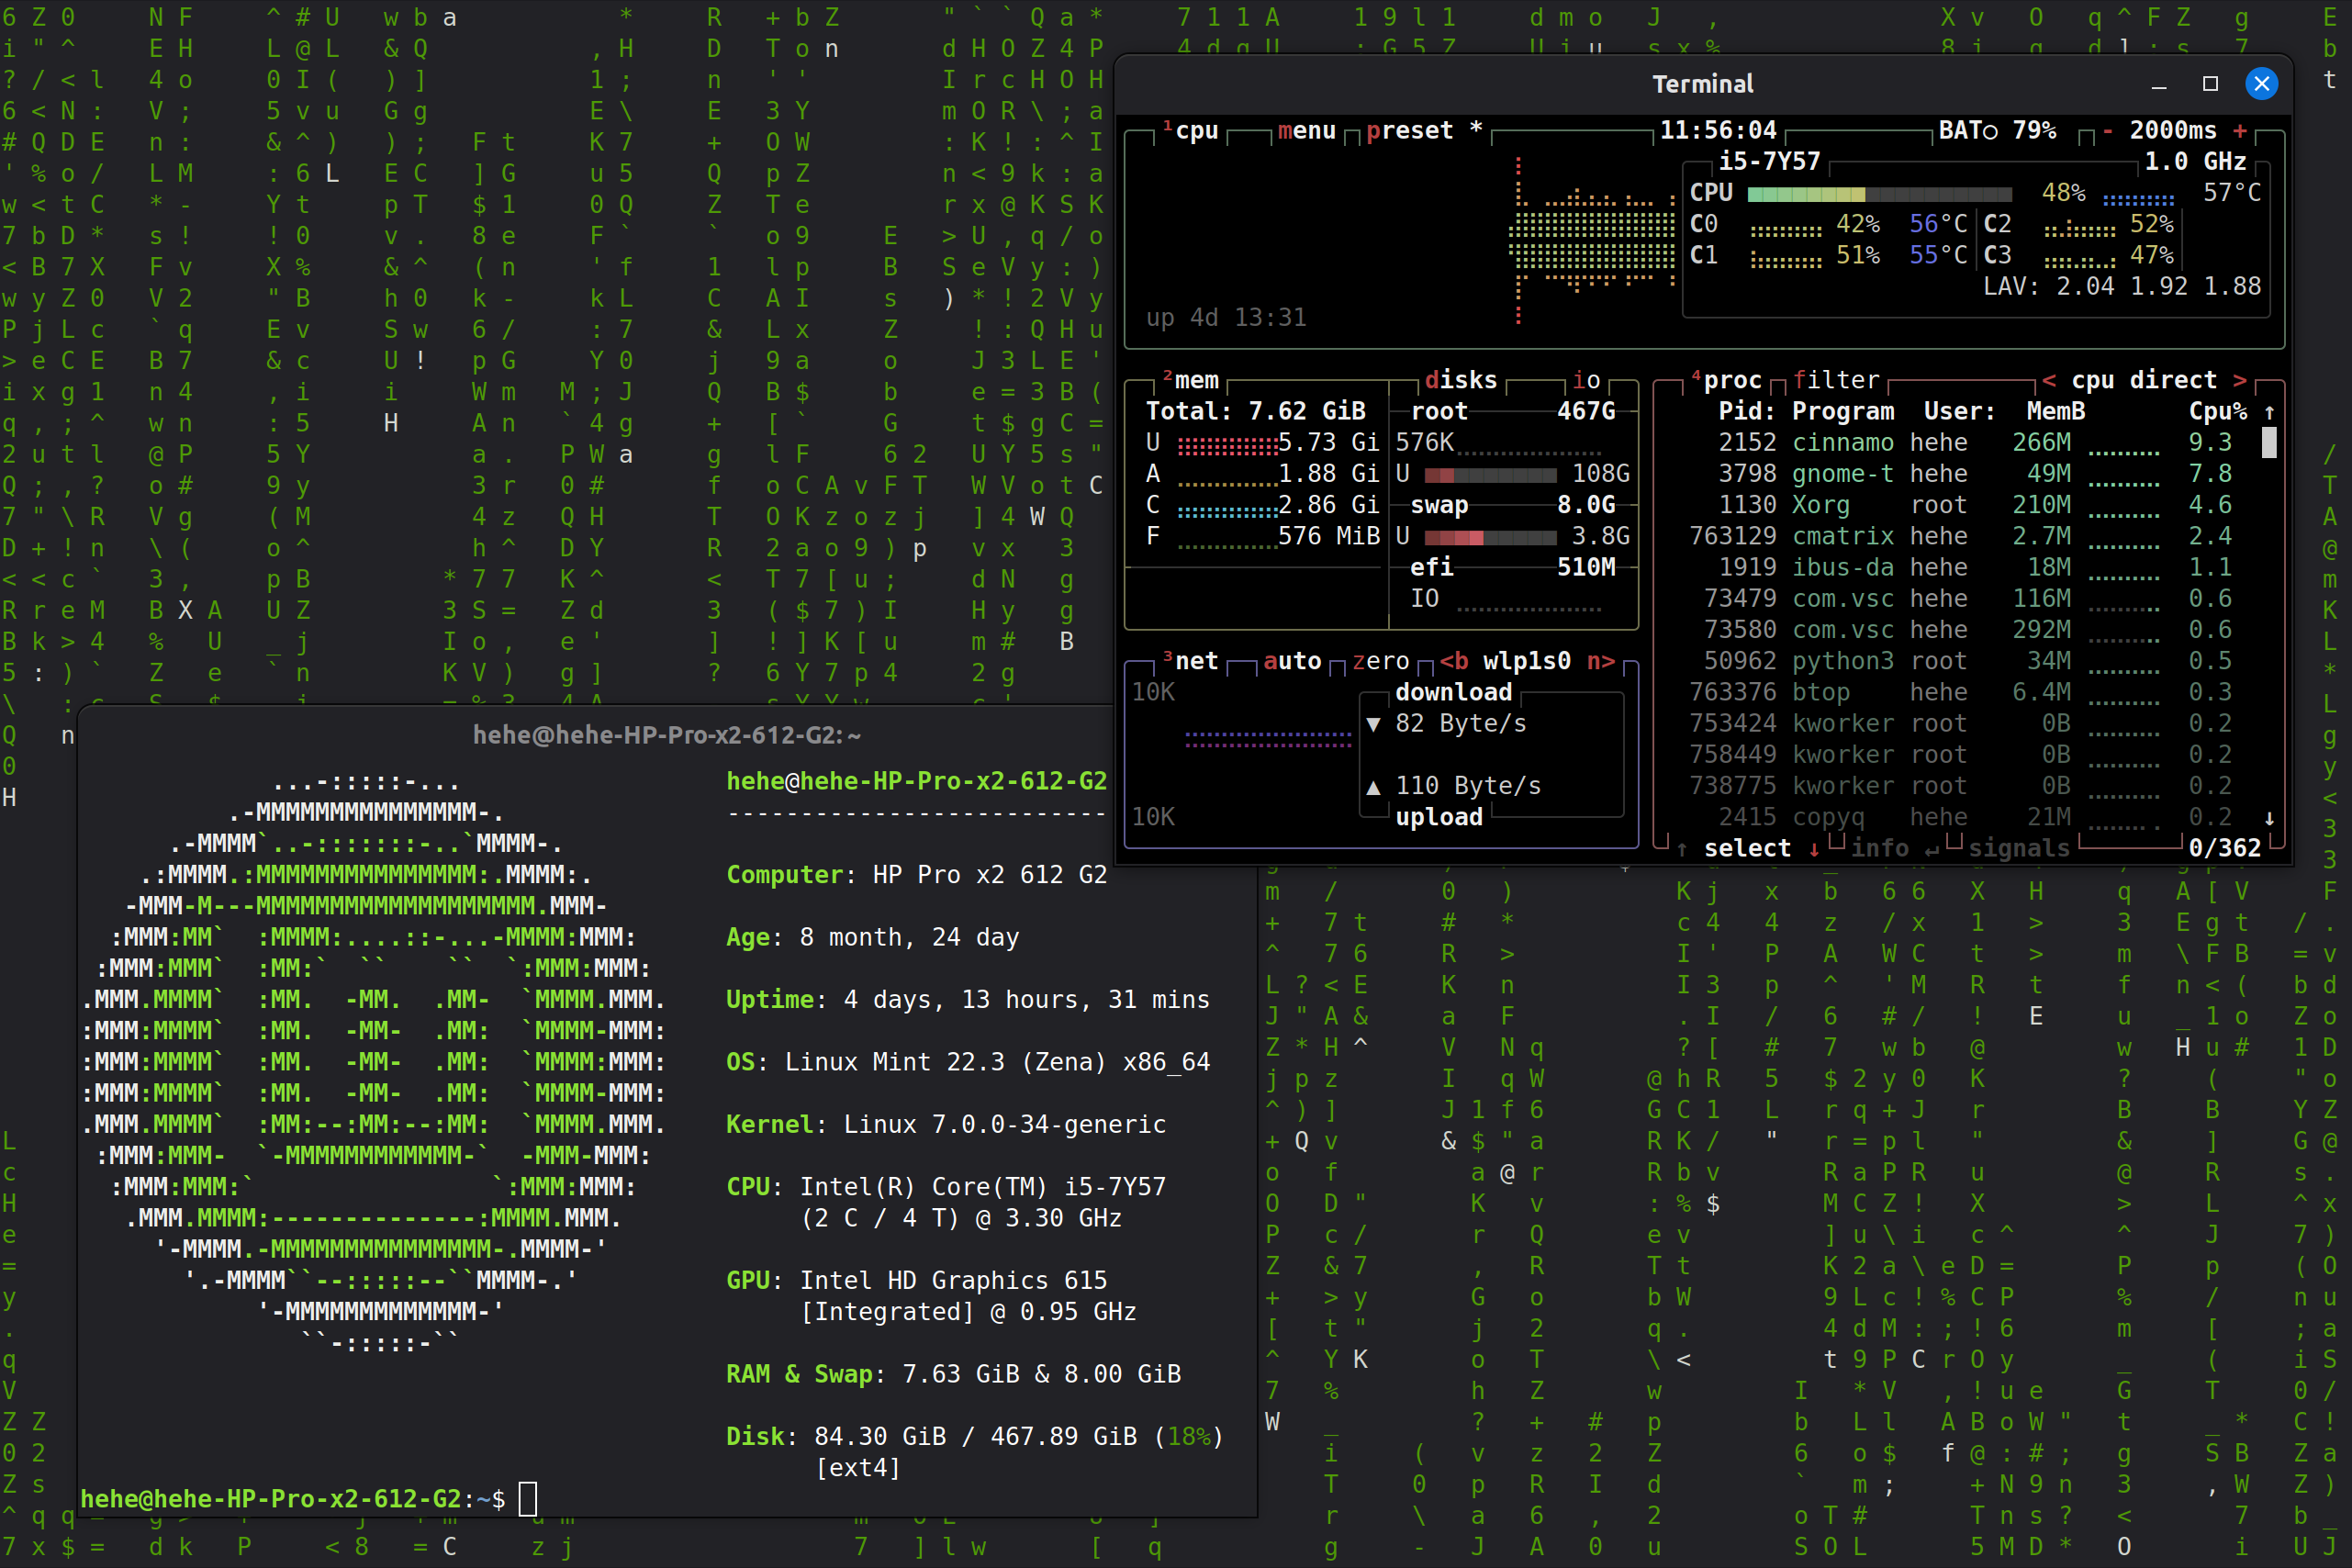Click the BAT 79% battery indicator
This screenshot has width=2352, height=1568.
(x=1997, y=131)
